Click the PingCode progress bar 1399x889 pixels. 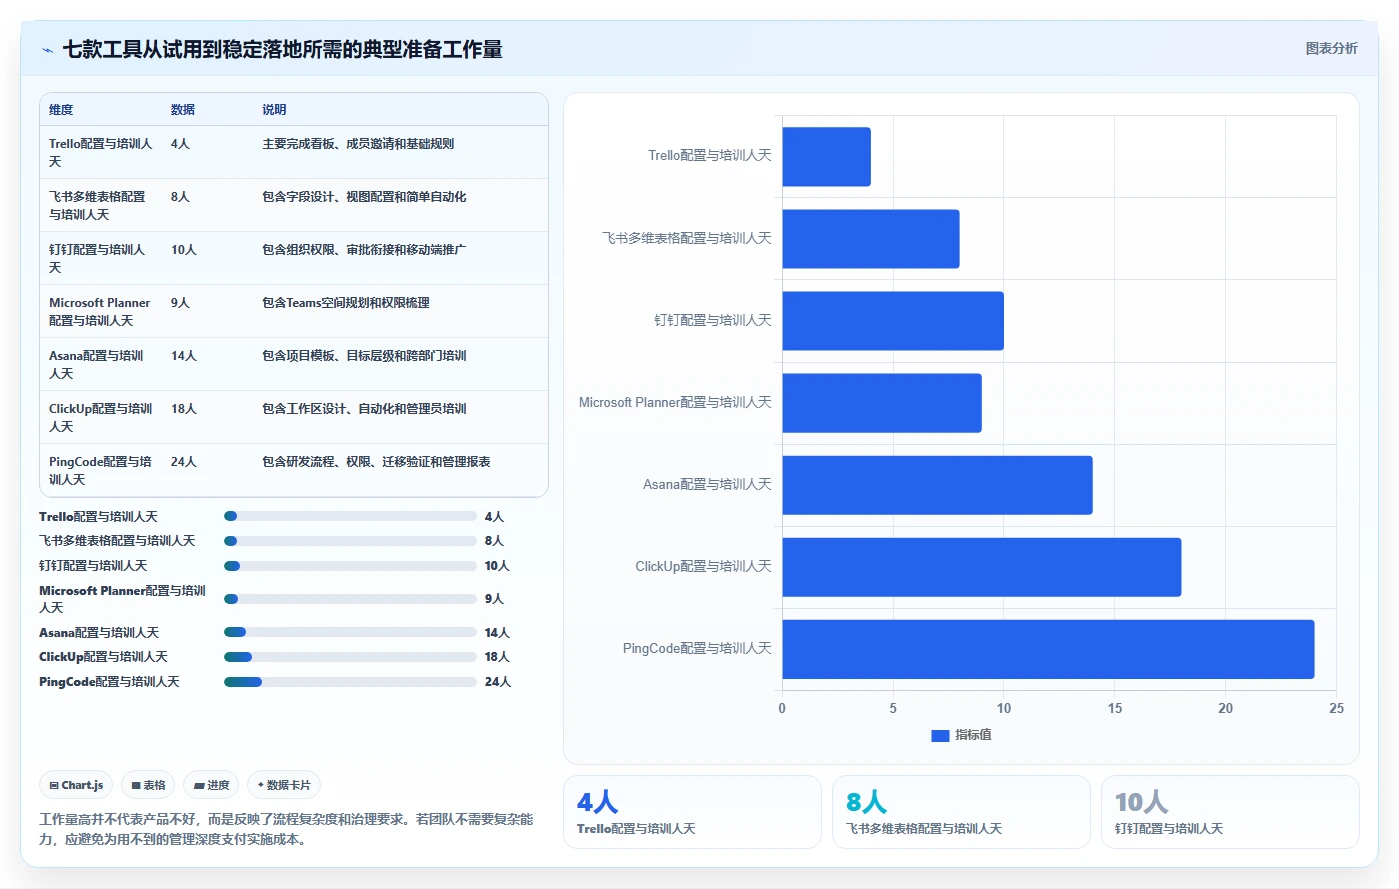(x=350, y=682)
